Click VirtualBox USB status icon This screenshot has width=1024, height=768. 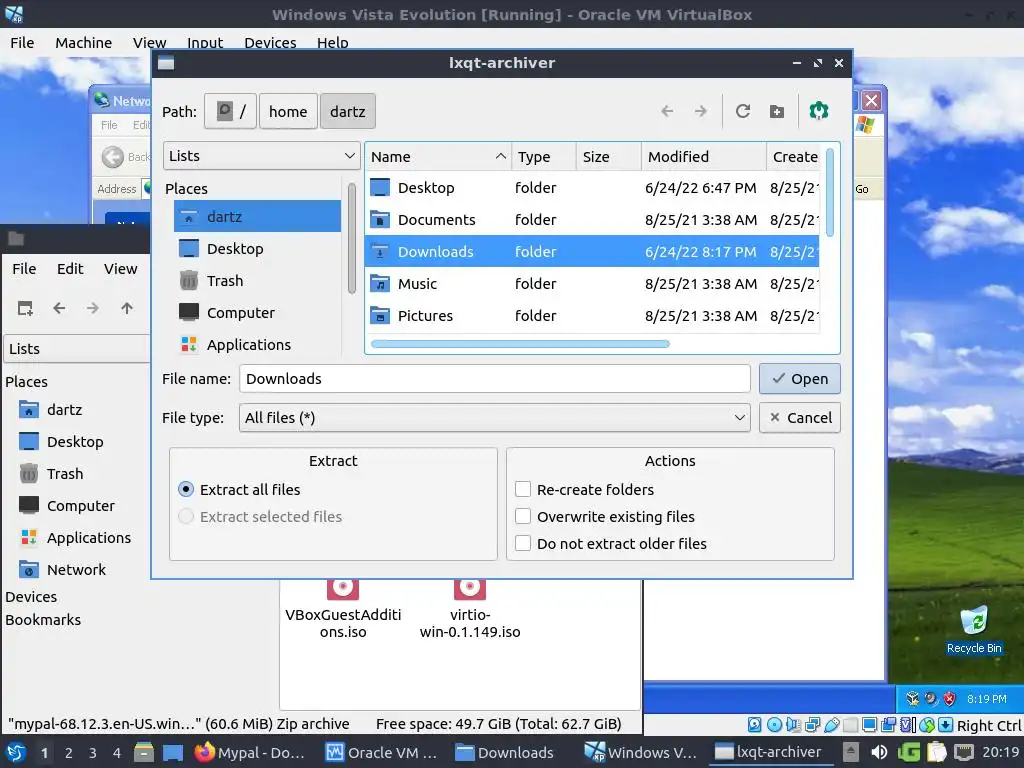tap(831, 725)
